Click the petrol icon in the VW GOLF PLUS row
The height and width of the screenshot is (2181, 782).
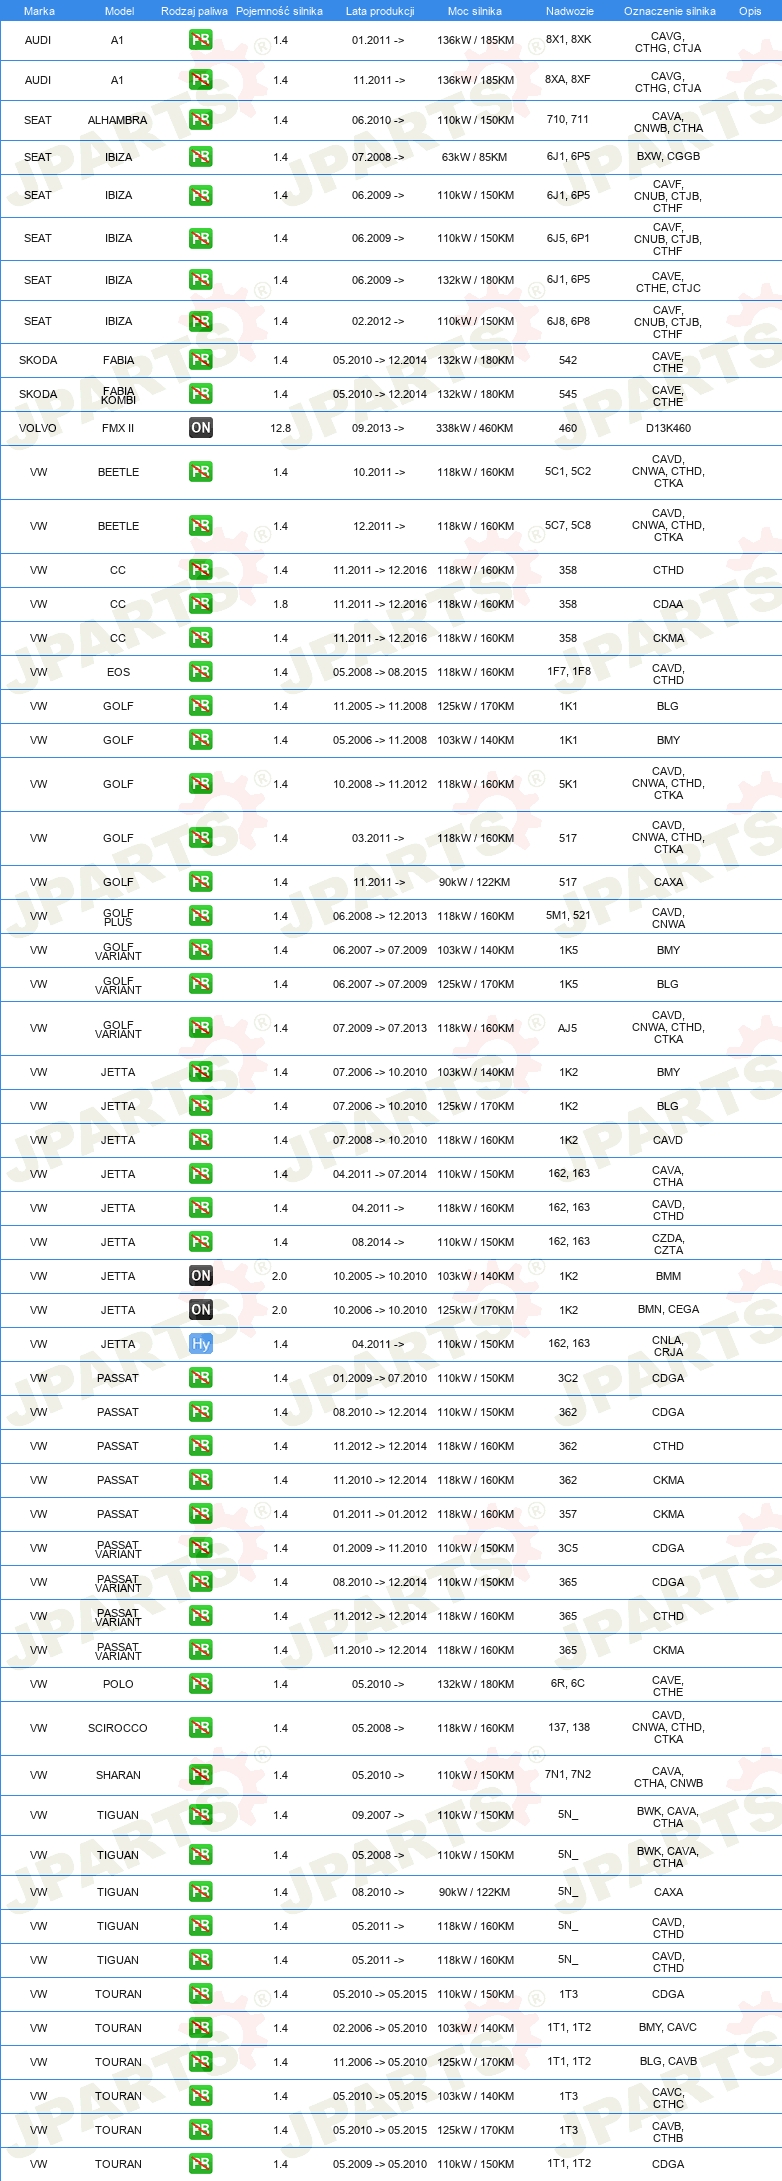click(x=201, y=916)
